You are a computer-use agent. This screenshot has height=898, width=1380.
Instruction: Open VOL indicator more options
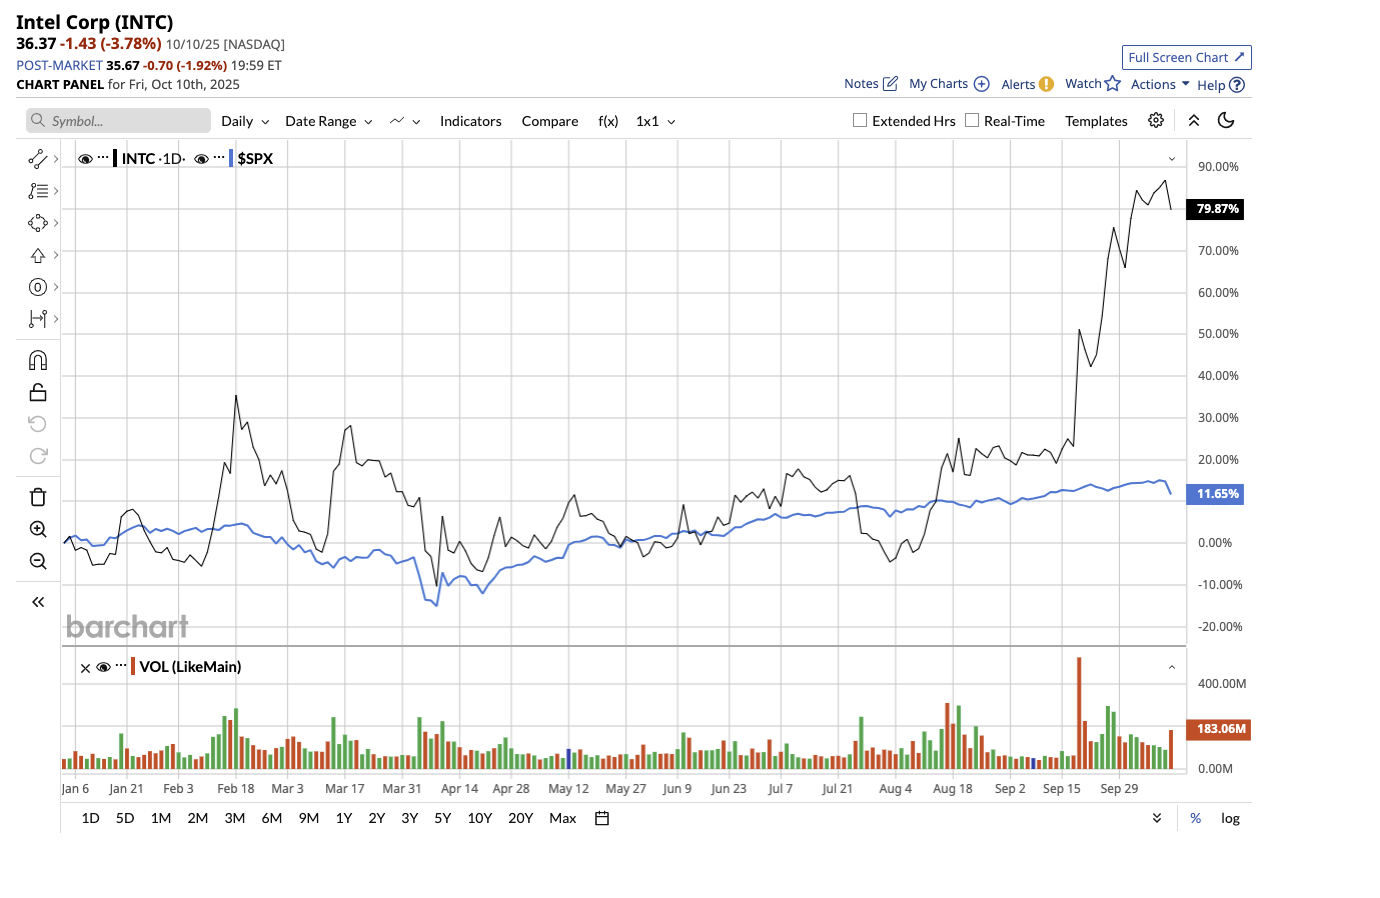[121, 667]
